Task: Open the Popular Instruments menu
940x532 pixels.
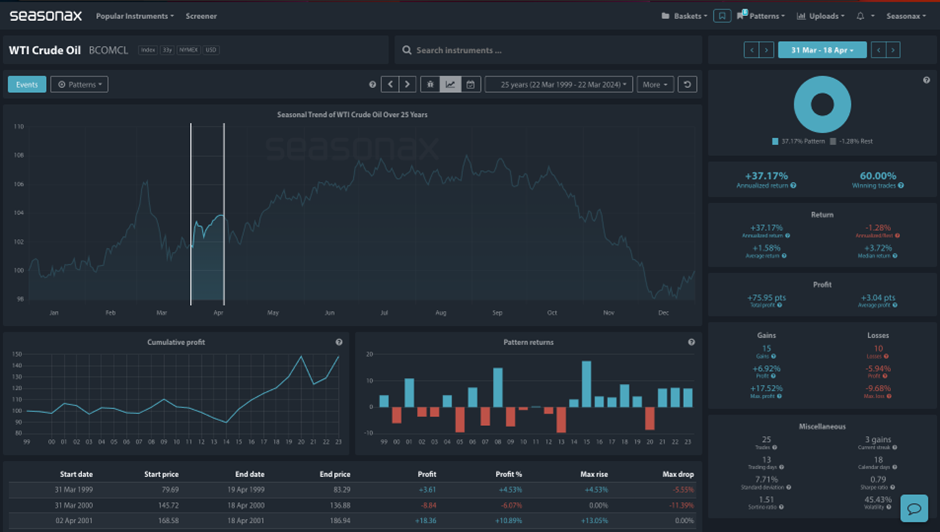Action: [x=134, y=16]
